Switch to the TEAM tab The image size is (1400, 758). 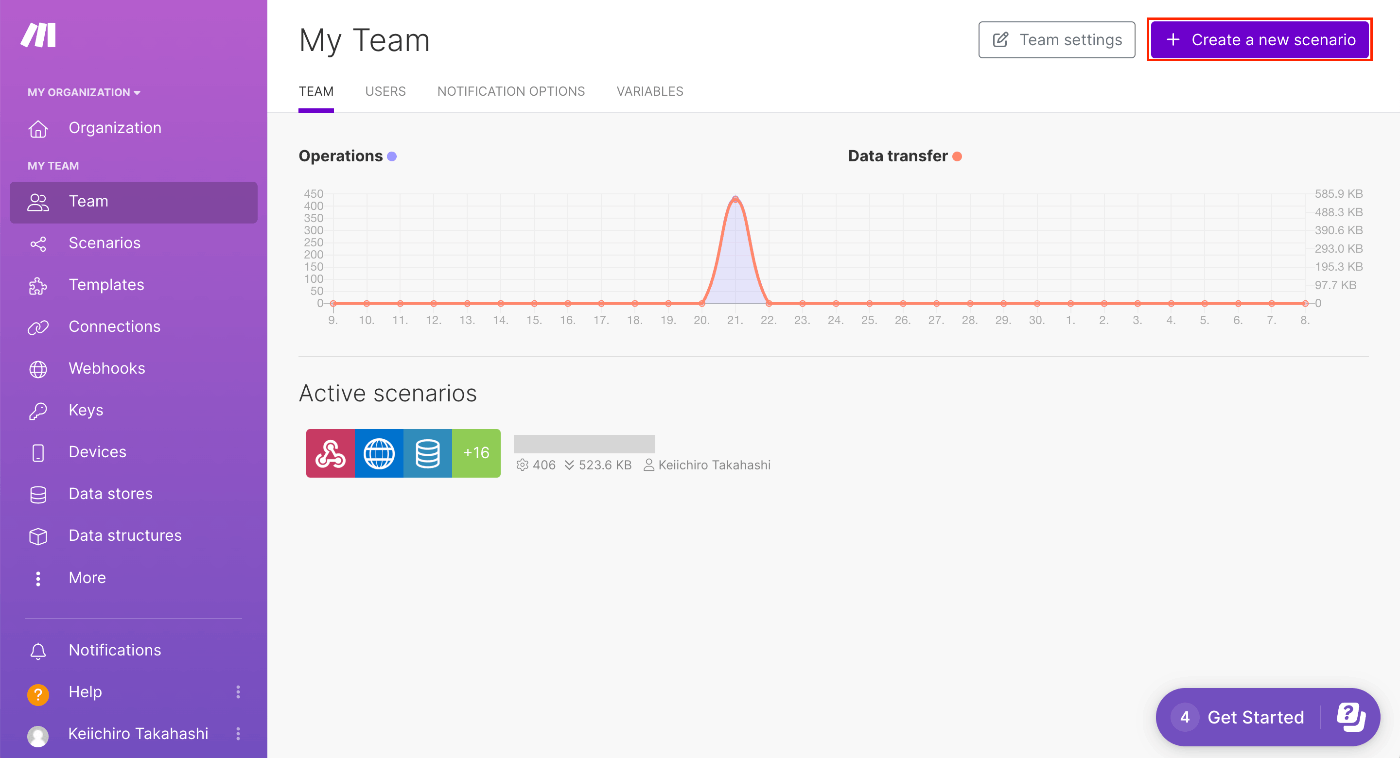(316, 91)
